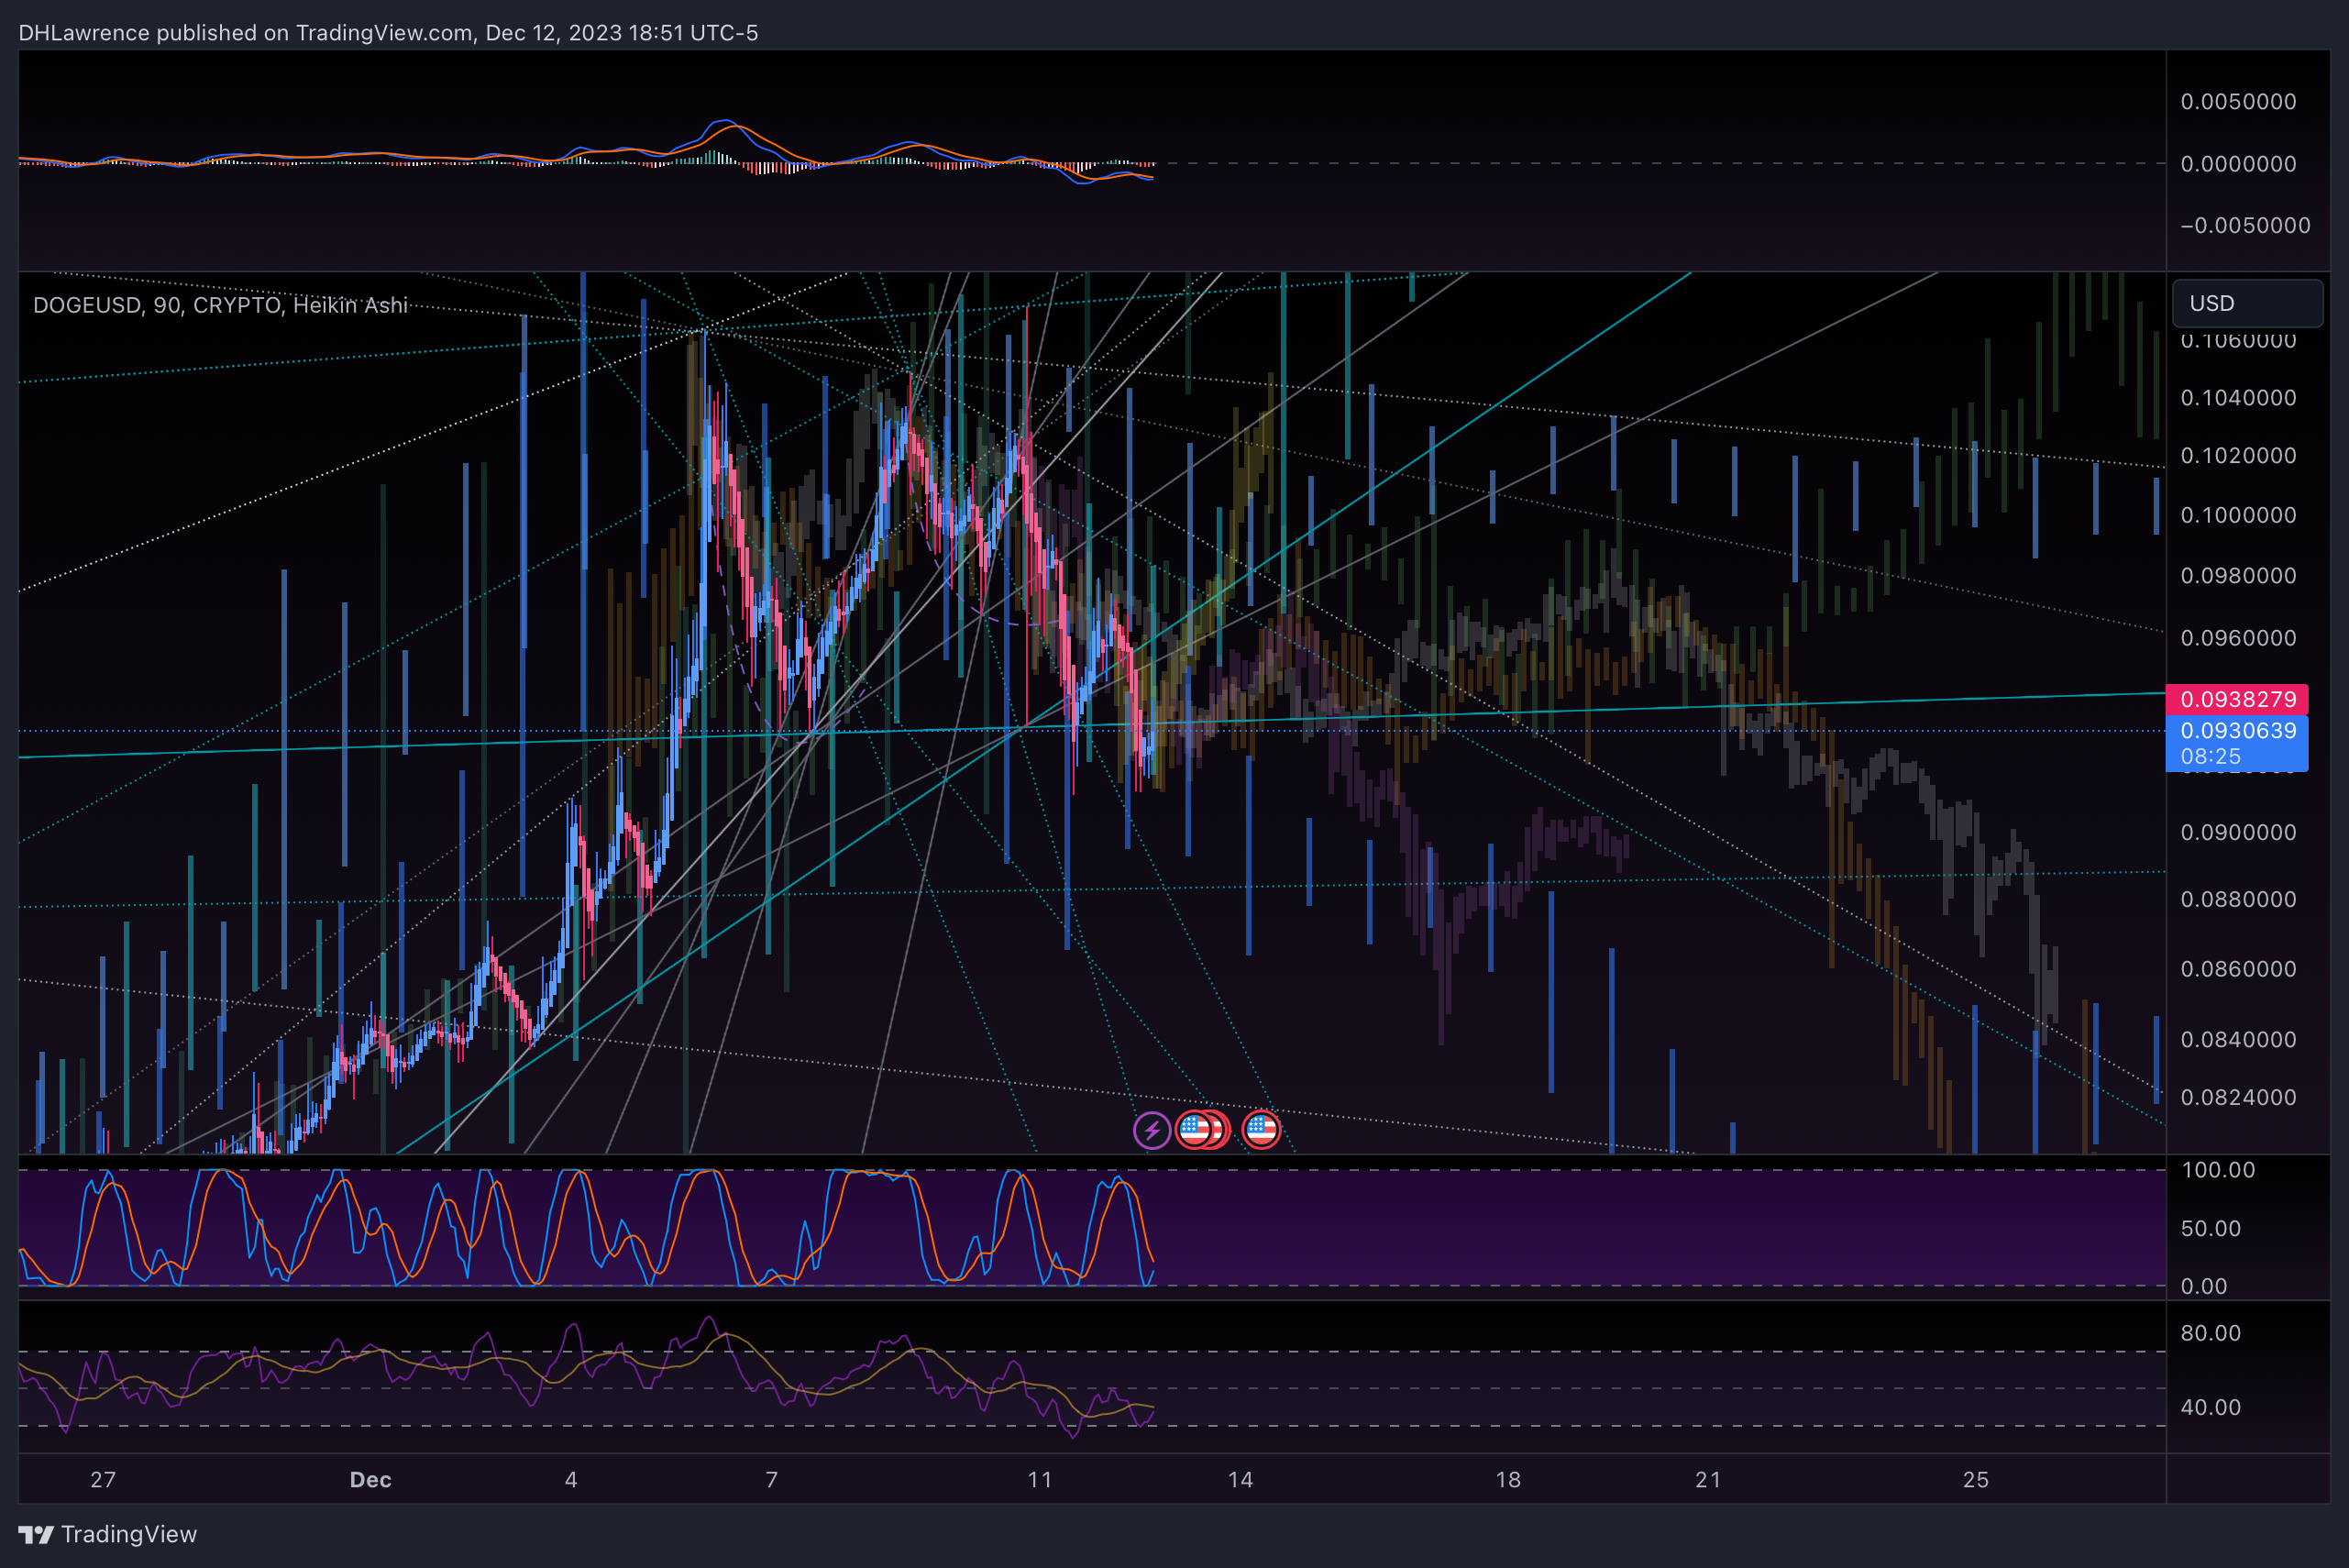Click the leftmost US flag economic event icon
The height and width of the screenshot is (1568, 2349).
(1193, 1130)
